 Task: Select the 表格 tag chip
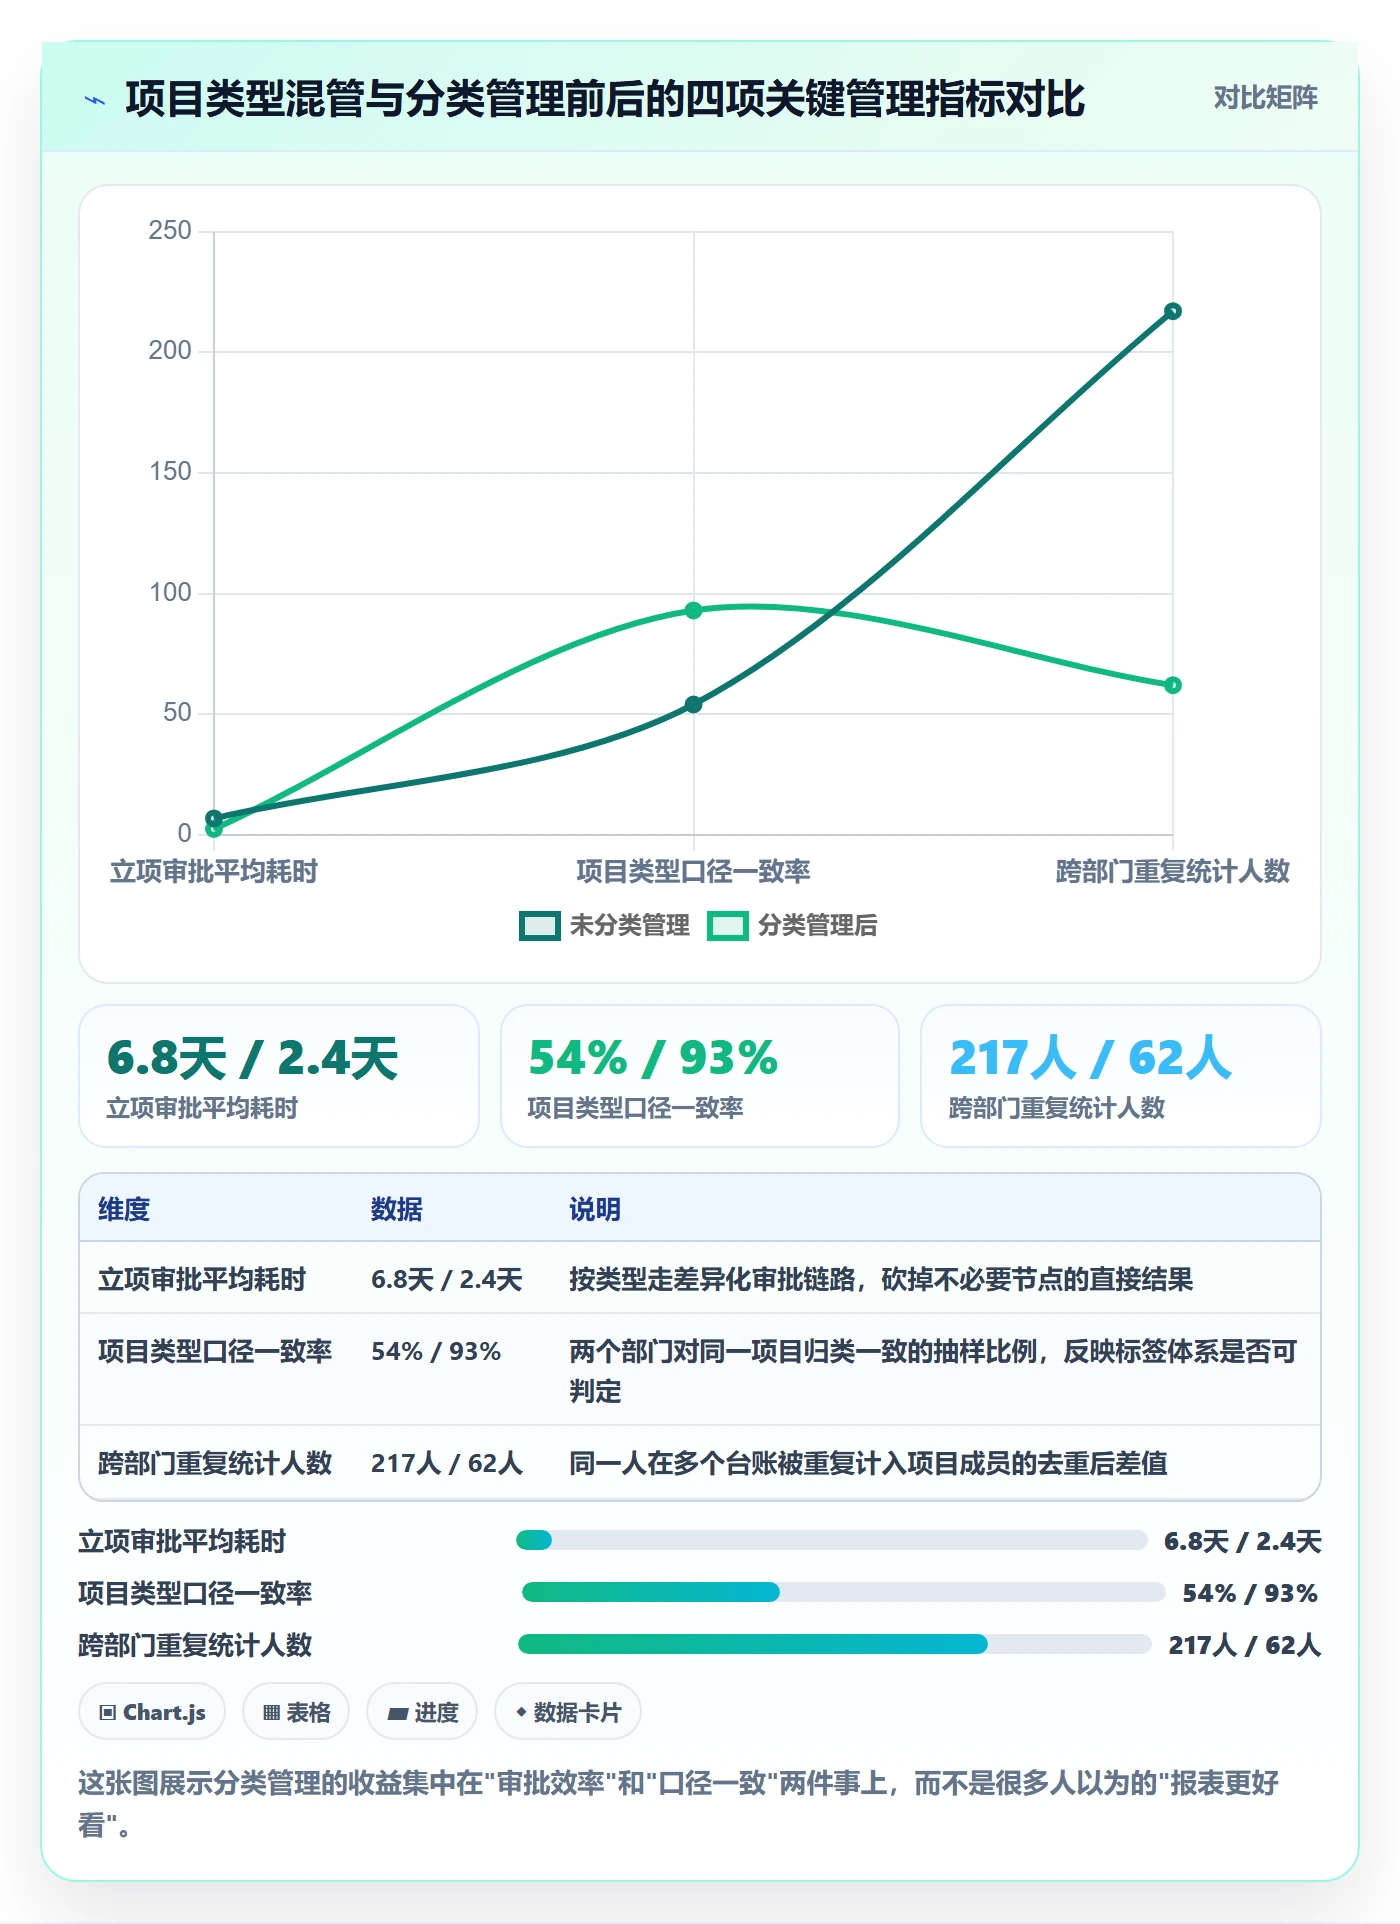click(296, 1712)
